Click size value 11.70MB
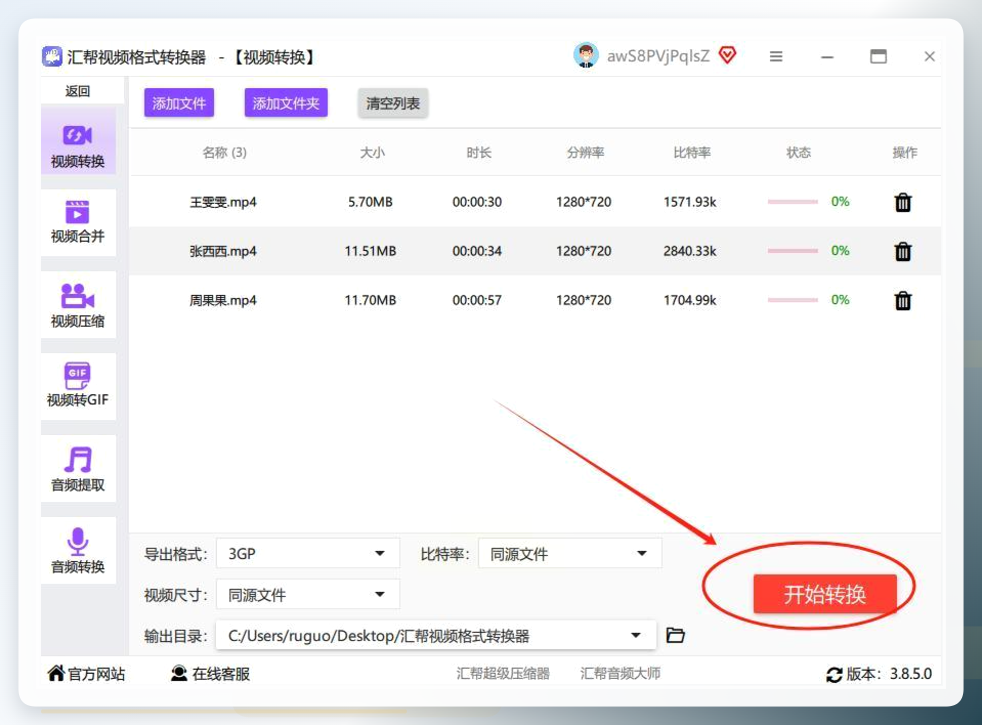The width and height of the screenshot is (982, 725). click(370, 301)
